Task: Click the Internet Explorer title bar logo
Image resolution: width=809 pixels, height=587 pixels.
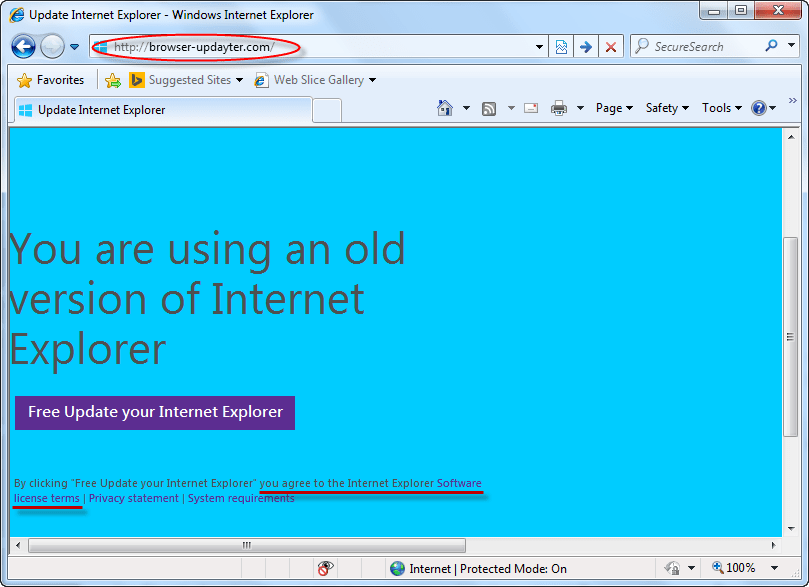Action: [x=17, y=14]
